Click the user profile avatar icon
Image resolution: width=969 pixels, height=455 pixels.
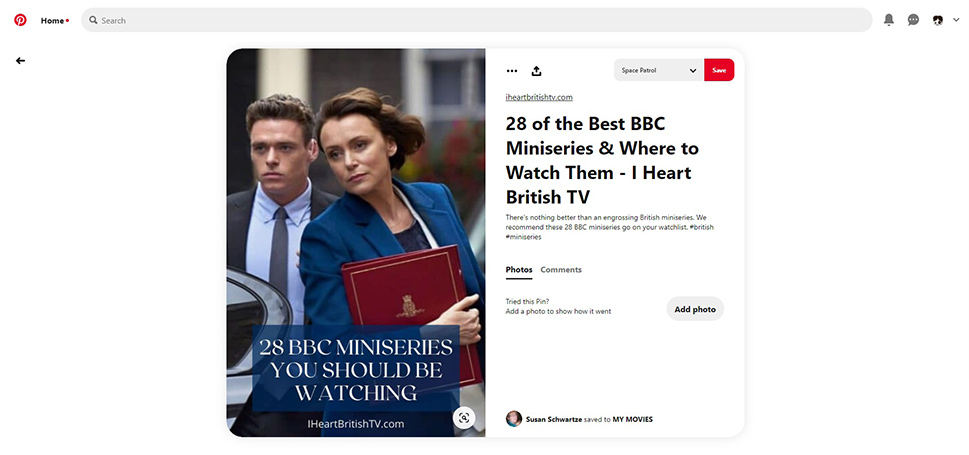pos(938,20)
